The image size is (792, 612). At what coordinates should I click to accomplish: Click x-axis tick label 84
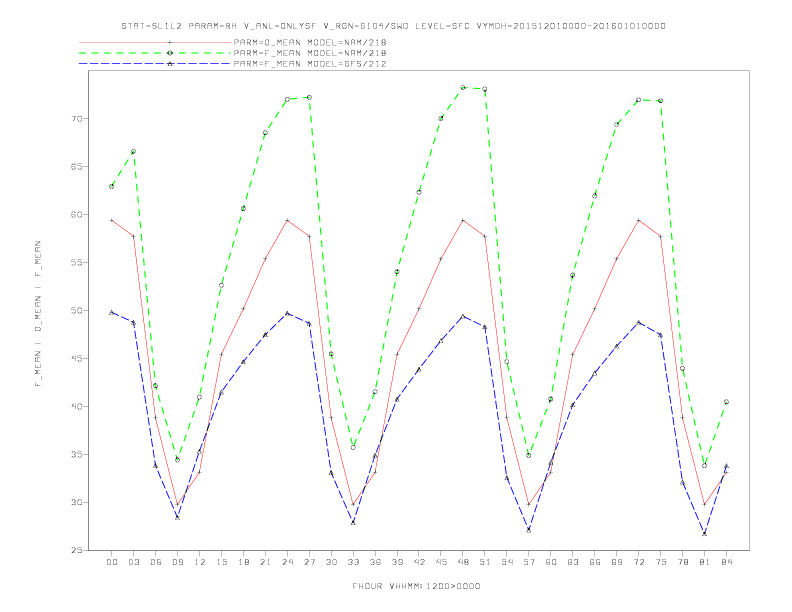tap(726, 562)
